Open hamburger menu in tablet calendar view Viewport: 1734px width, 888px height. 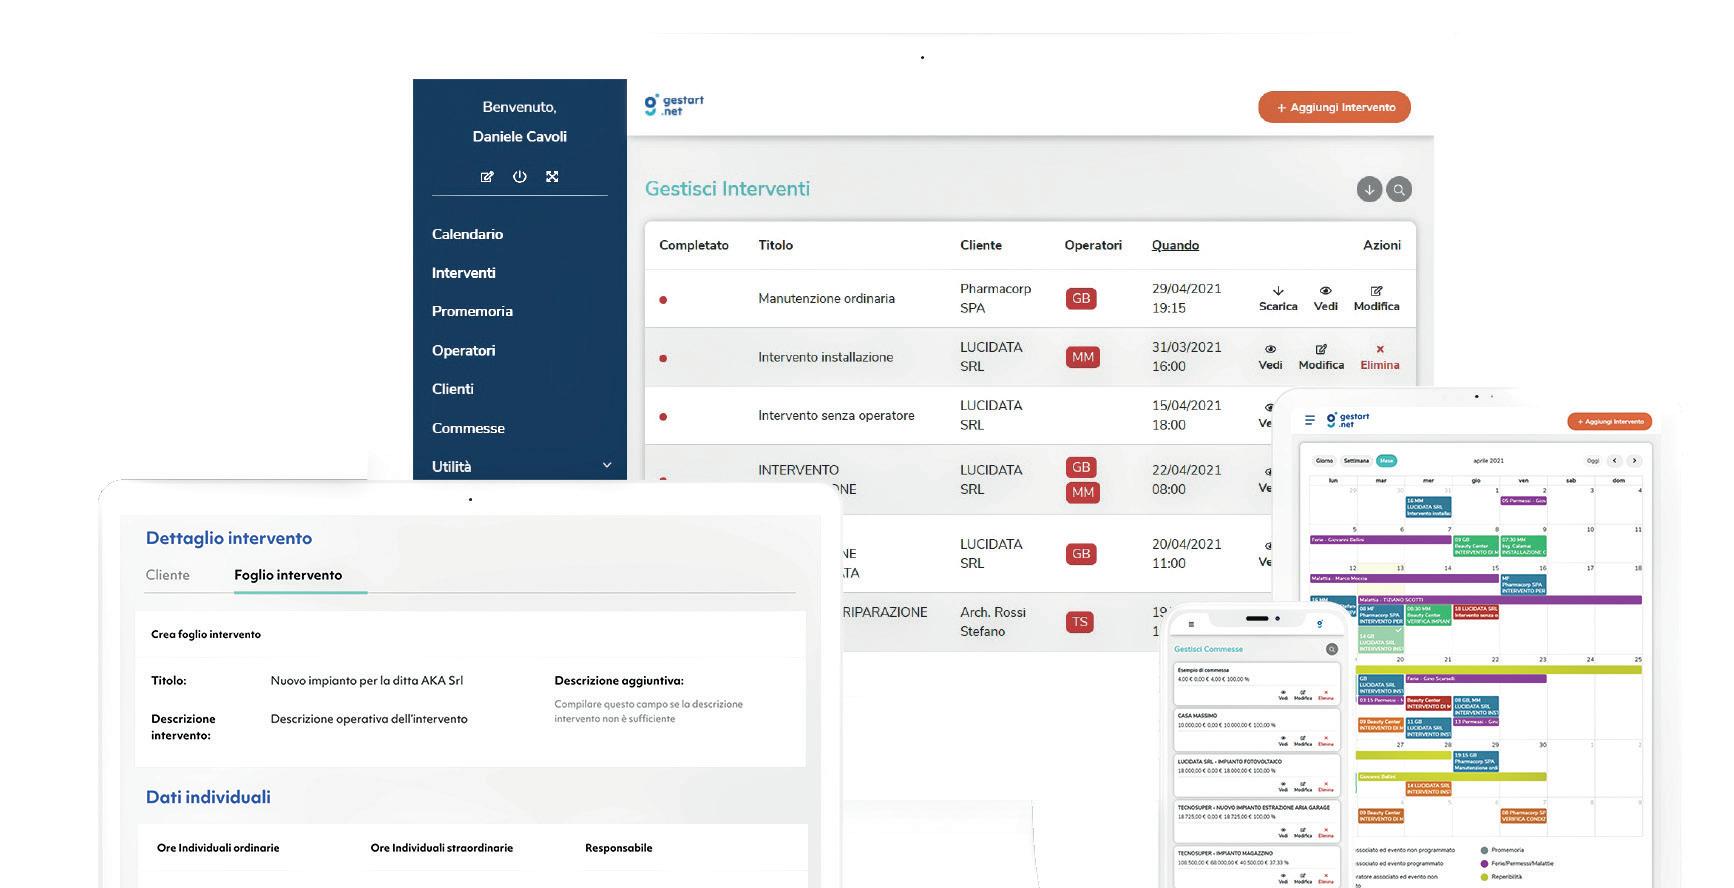[1310, 420]
